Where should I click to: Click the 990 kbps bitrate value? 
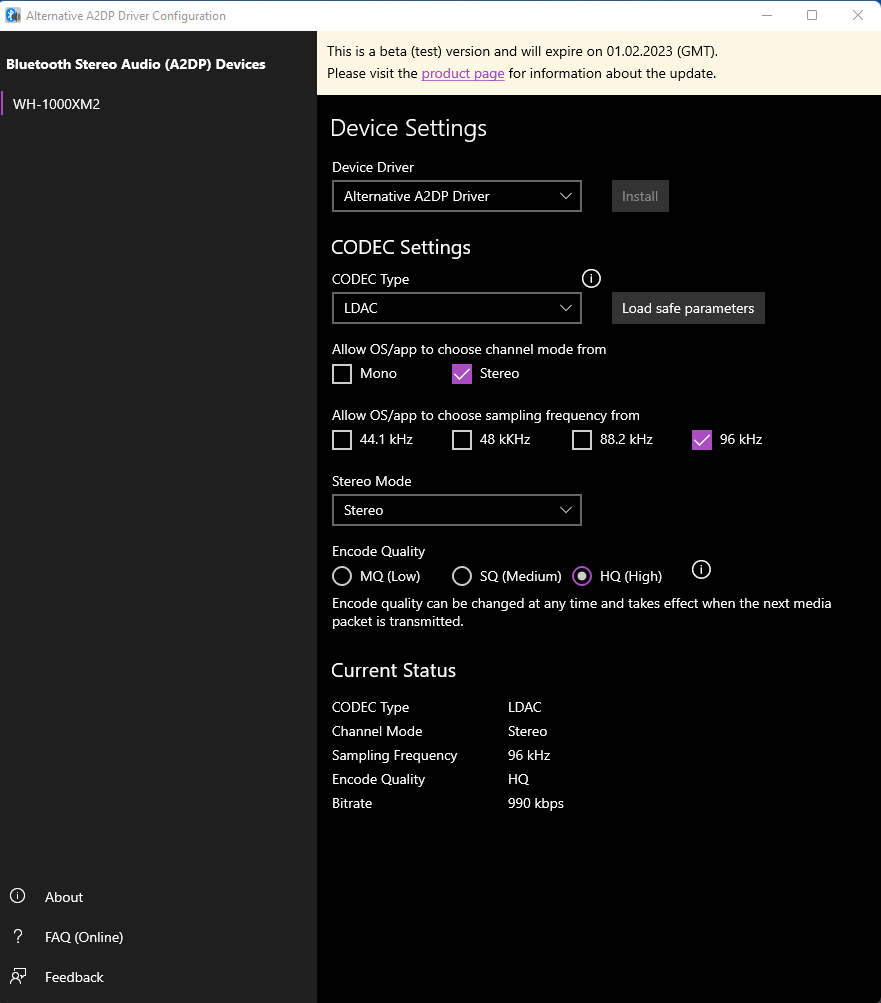536,803
